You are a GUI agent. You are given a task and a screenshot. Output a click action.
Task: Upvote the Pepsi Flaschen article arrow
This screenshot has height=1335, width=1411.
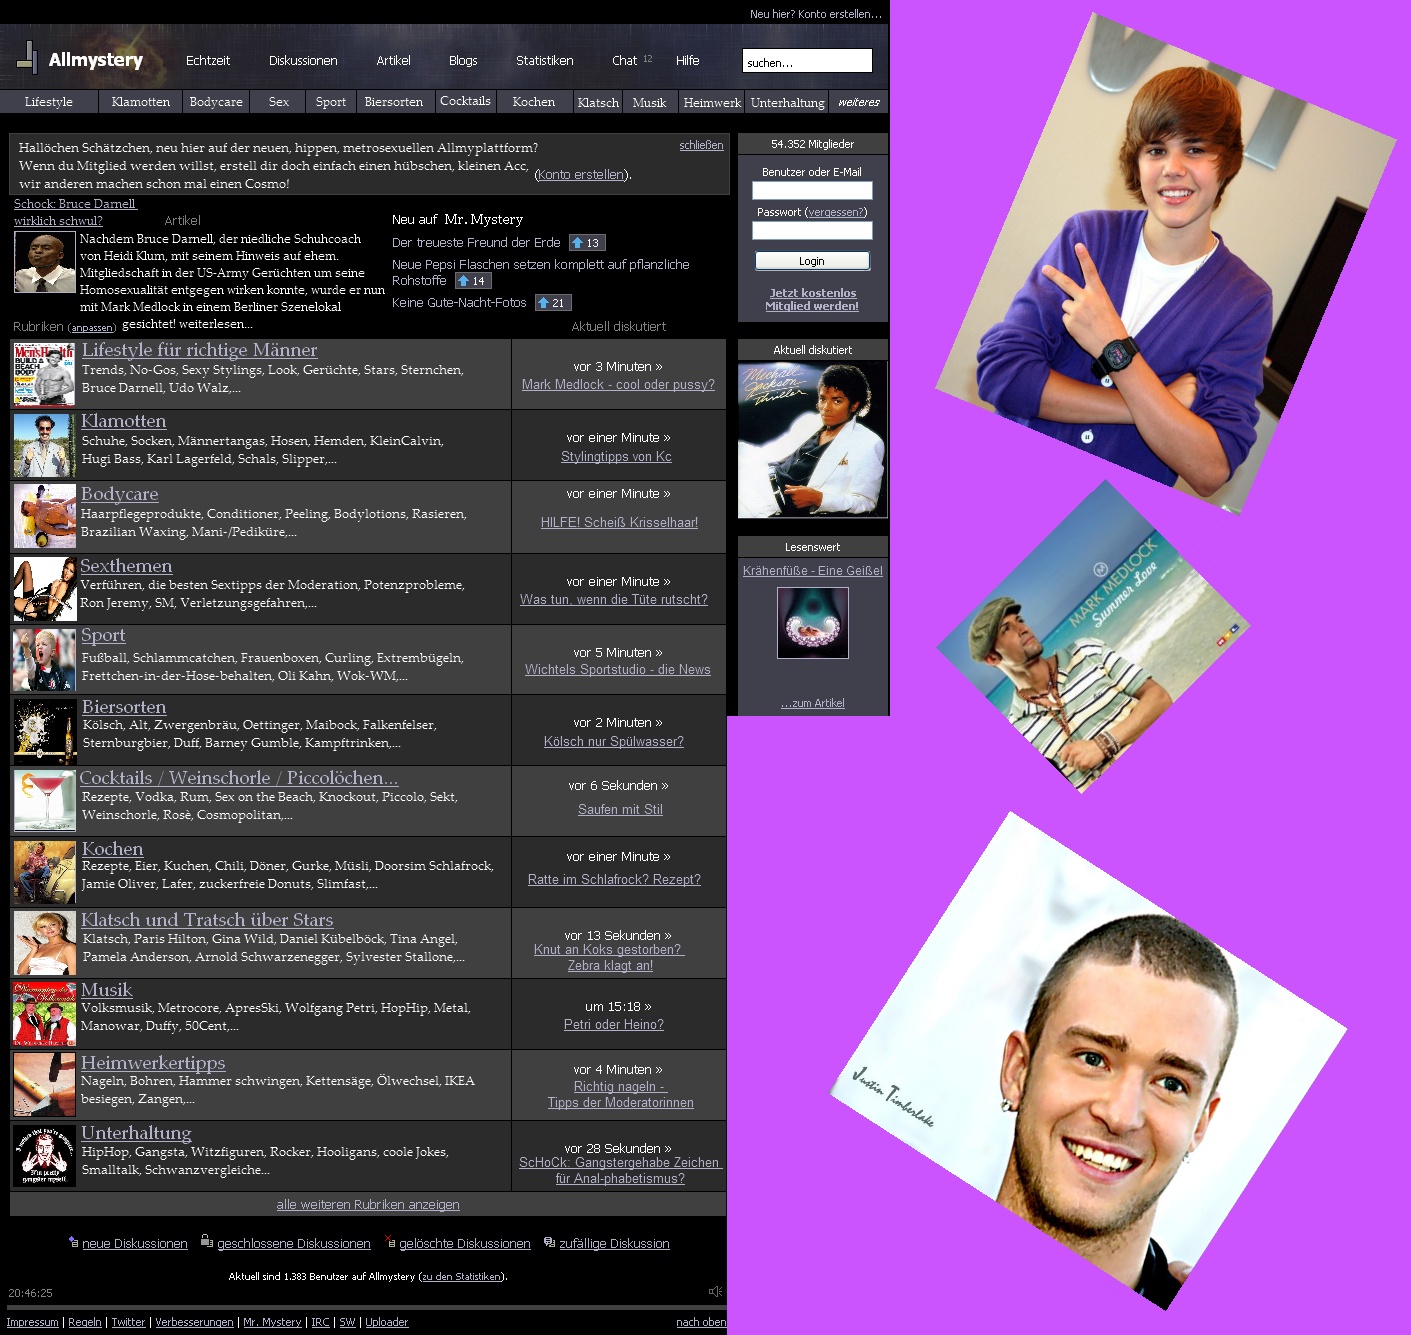tap(463, 281)
